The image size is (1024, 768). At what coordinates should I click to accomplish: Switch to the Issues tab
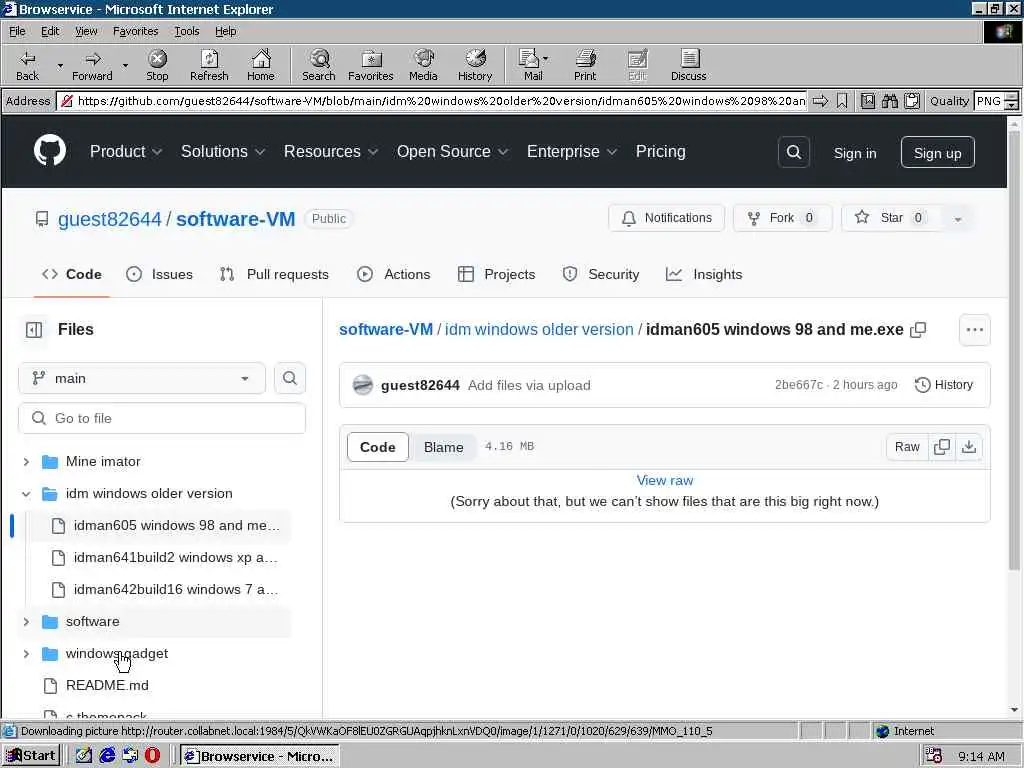[159, 274]
